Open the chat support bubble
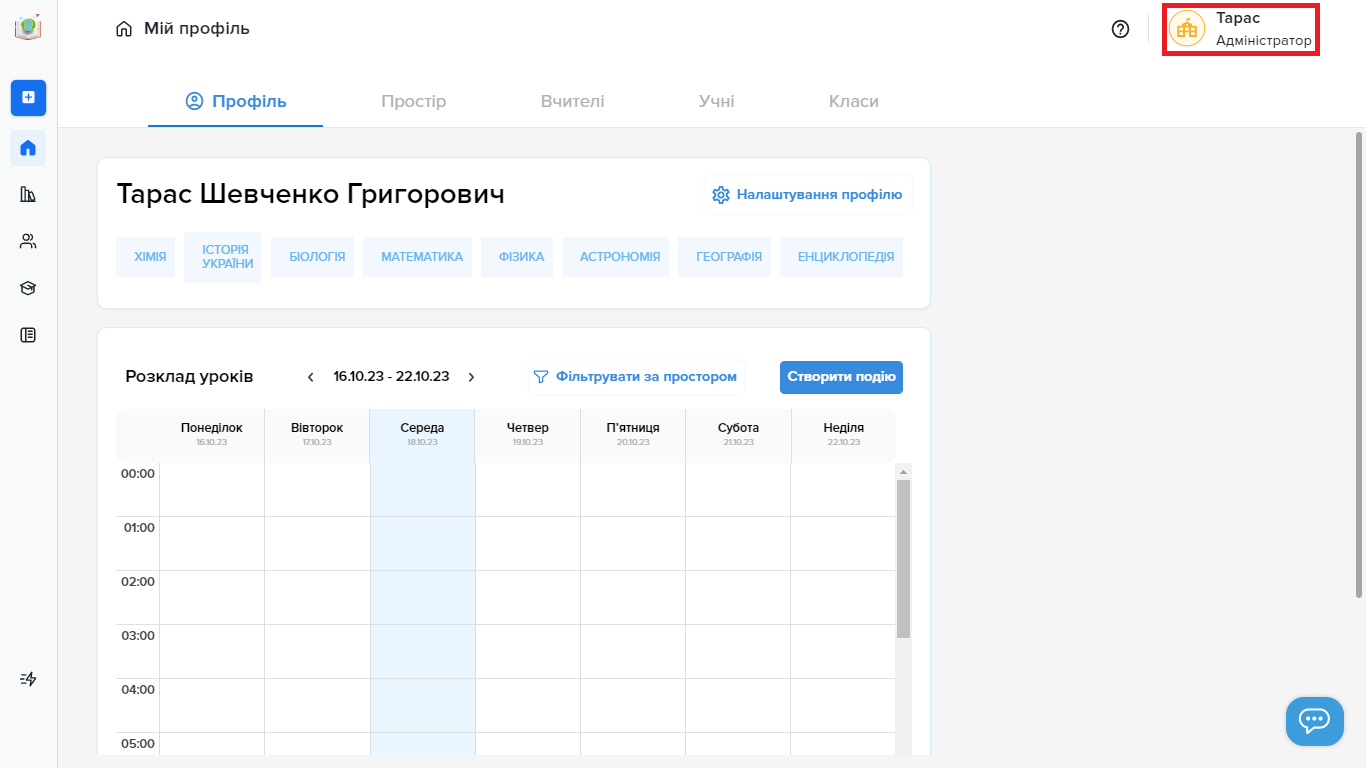The image size is (1366, 768). [1314, 721]
